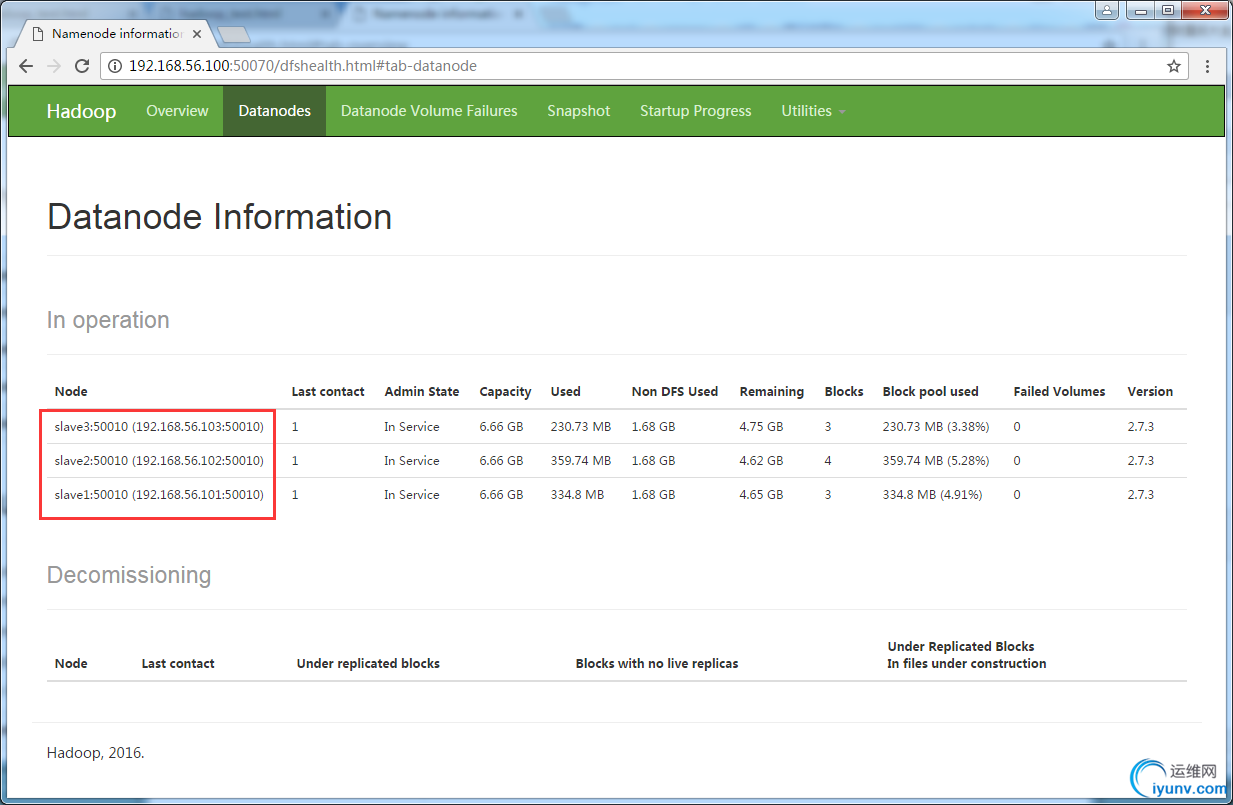
Task: Reload the page with the refresh icon
Action: 82,66
